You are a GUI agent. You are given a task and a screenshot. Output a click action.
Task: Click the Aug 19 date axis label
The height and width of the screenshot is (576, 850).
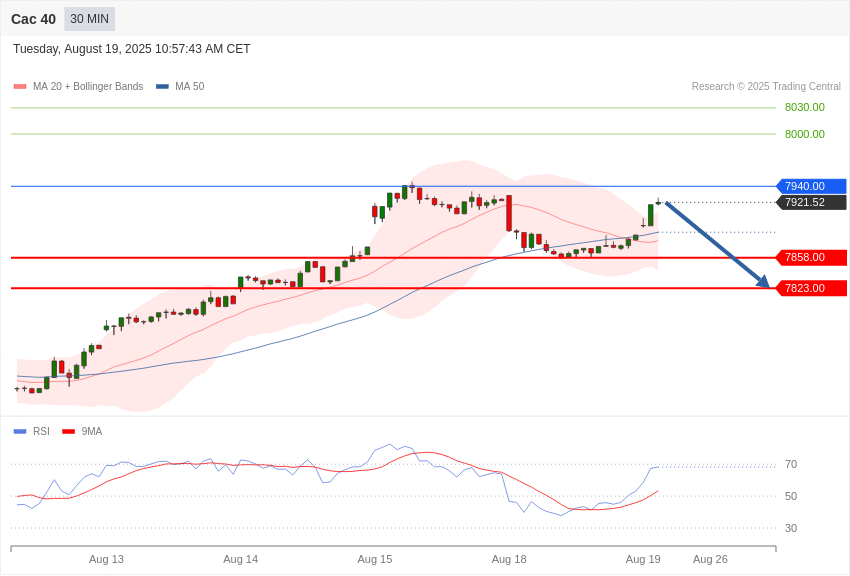pos(643,559)
